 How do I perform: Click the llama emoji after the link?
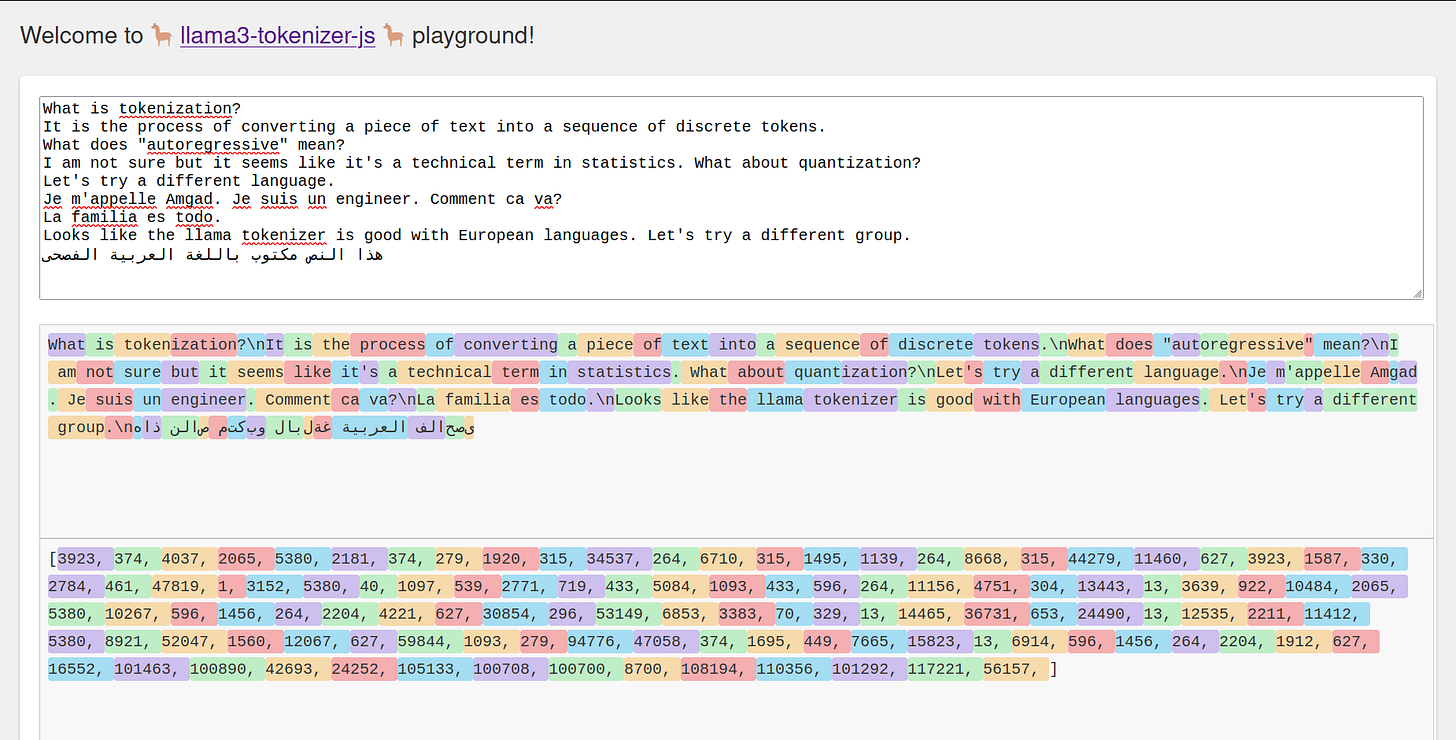pos(394,36)
